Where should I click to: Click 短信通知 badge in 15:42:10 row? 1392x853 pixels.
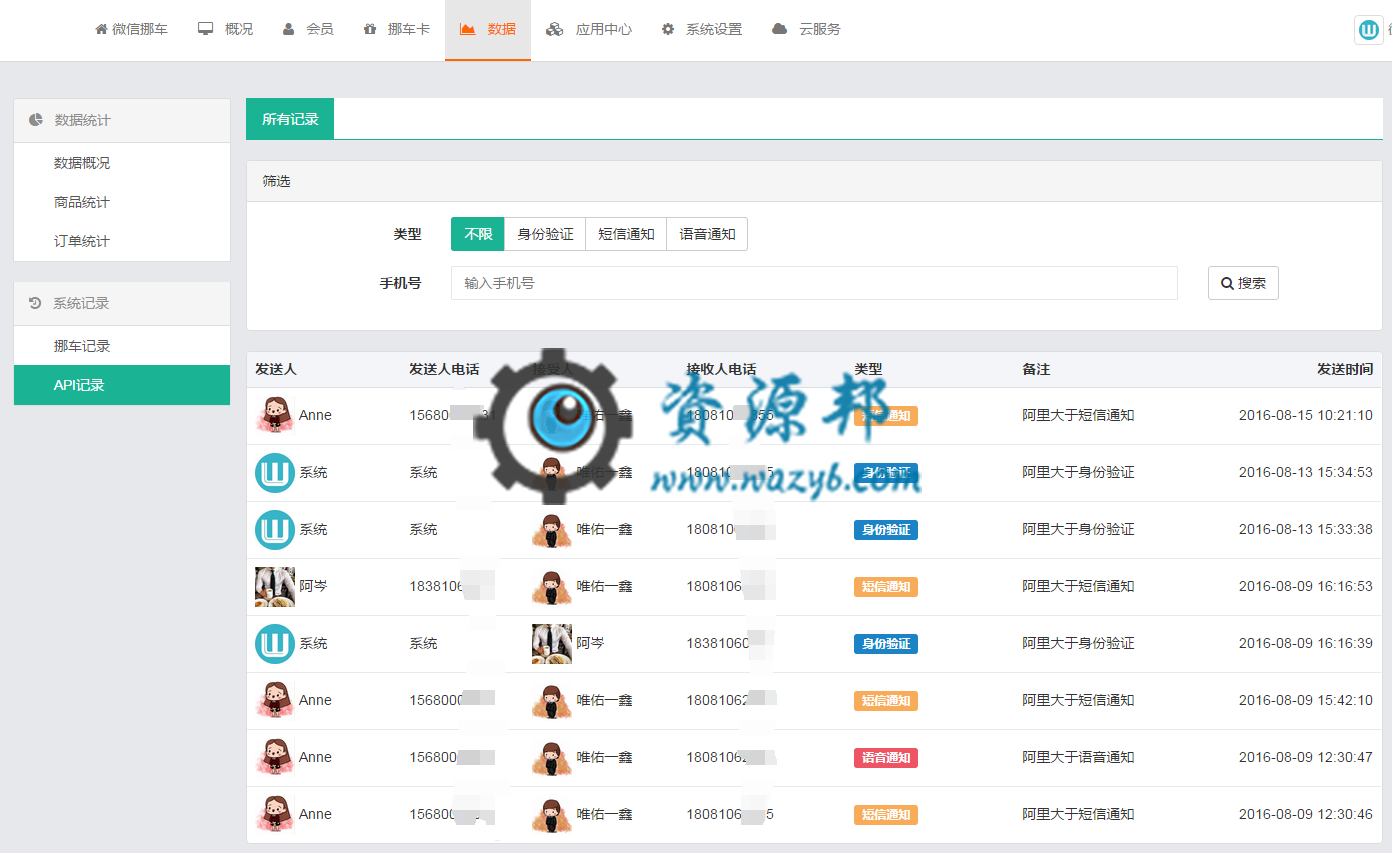(x=886, y=701)
